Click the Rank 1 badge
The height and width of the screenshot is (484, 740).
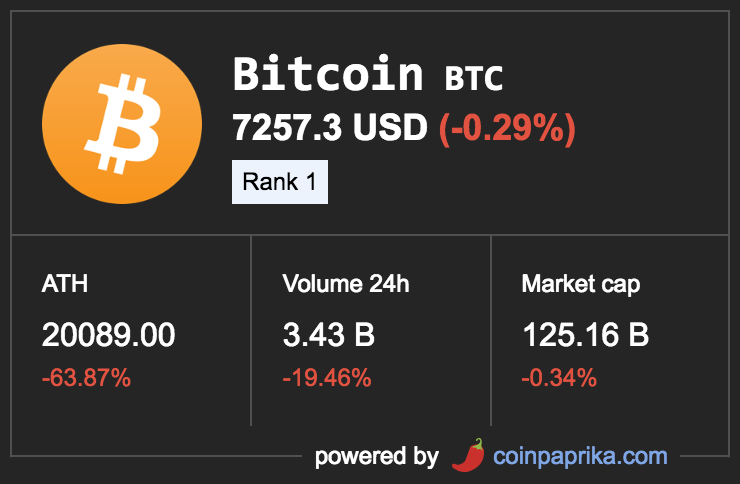pyautogui.click(x=280, y=182)
